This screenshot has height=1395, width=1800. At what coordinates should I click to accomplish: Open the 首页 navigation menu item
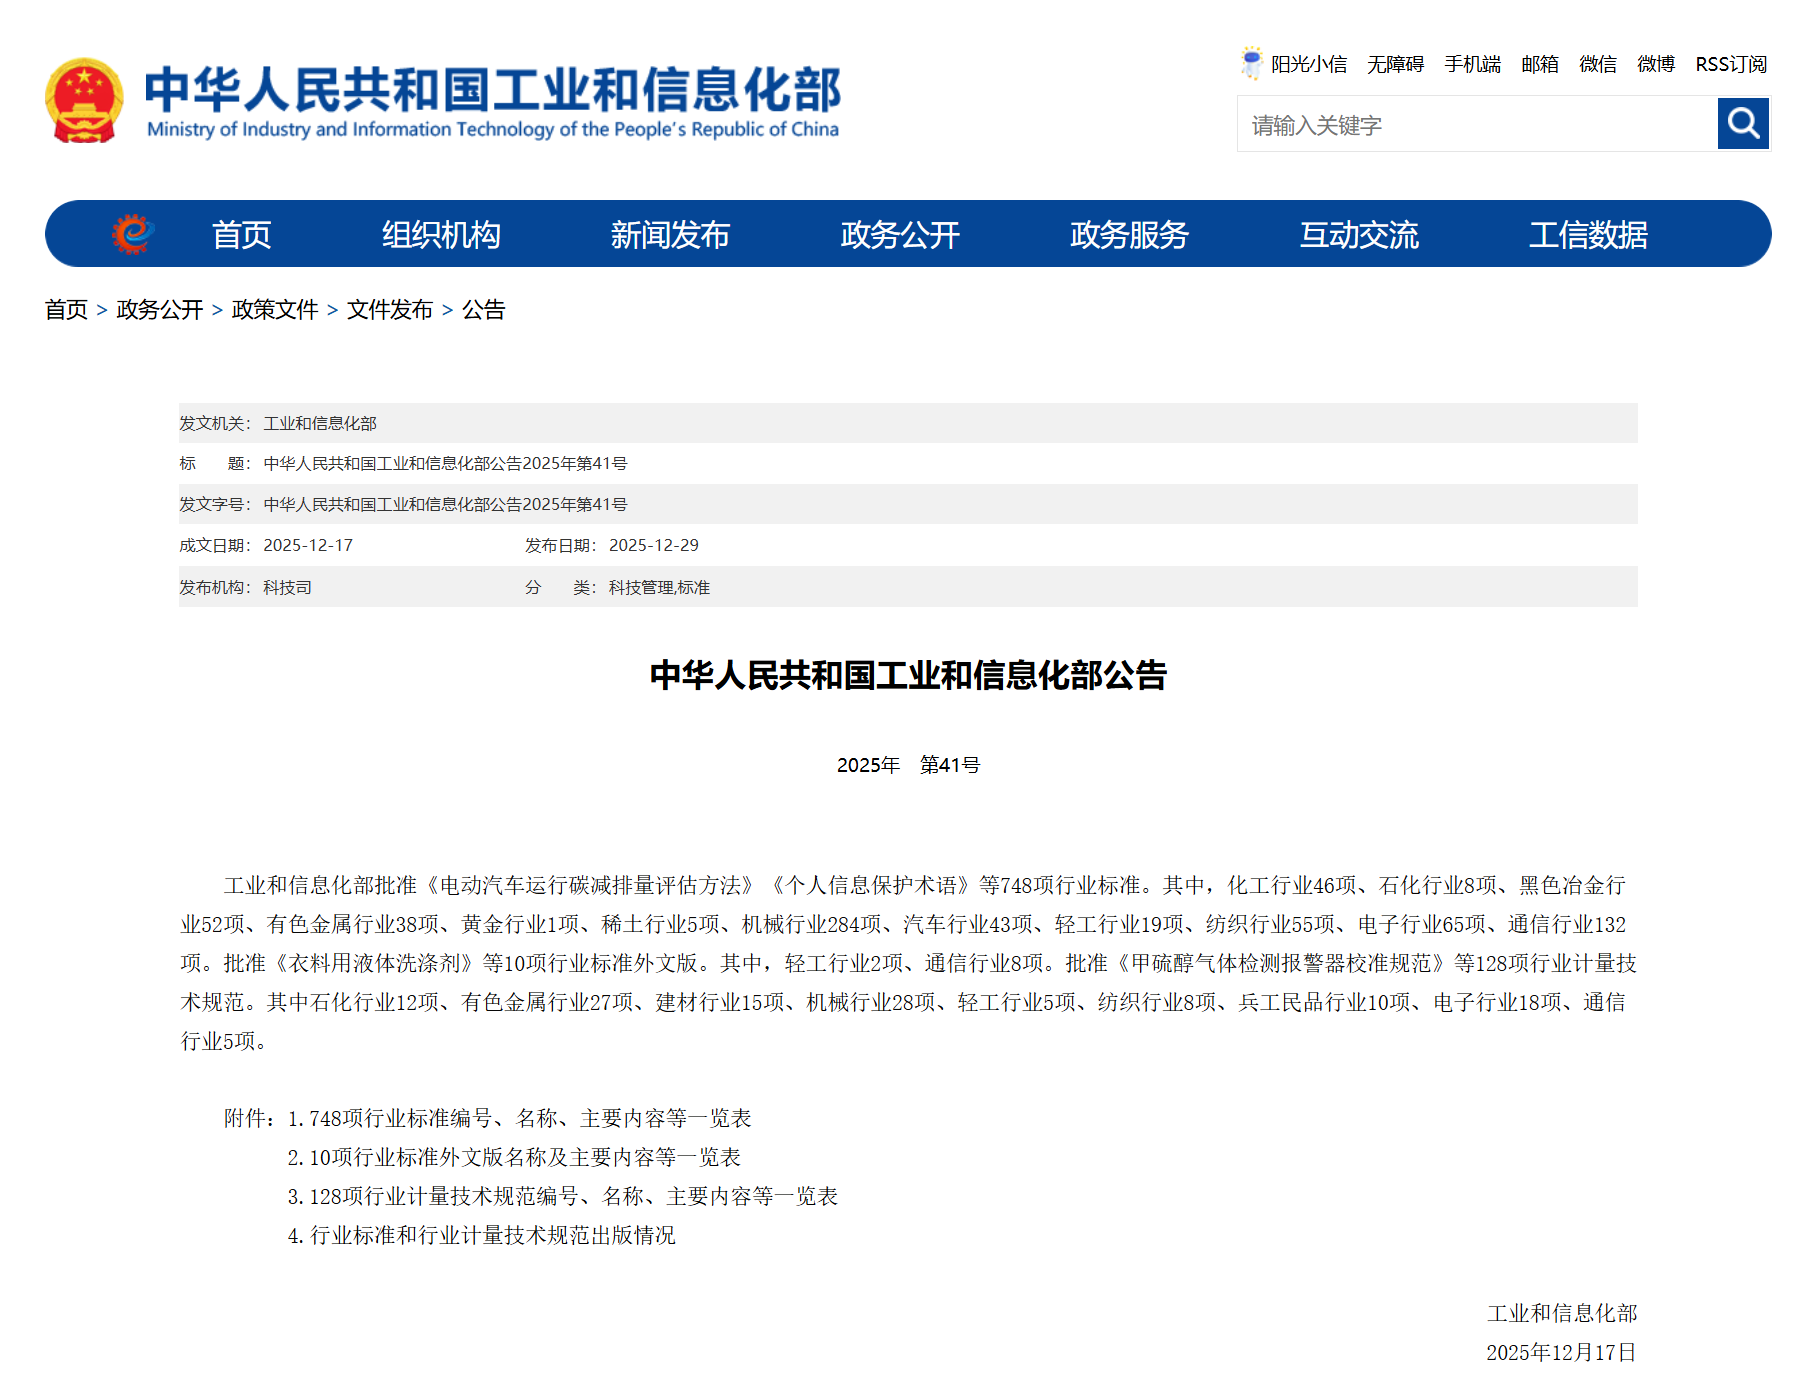pos(241,235)
